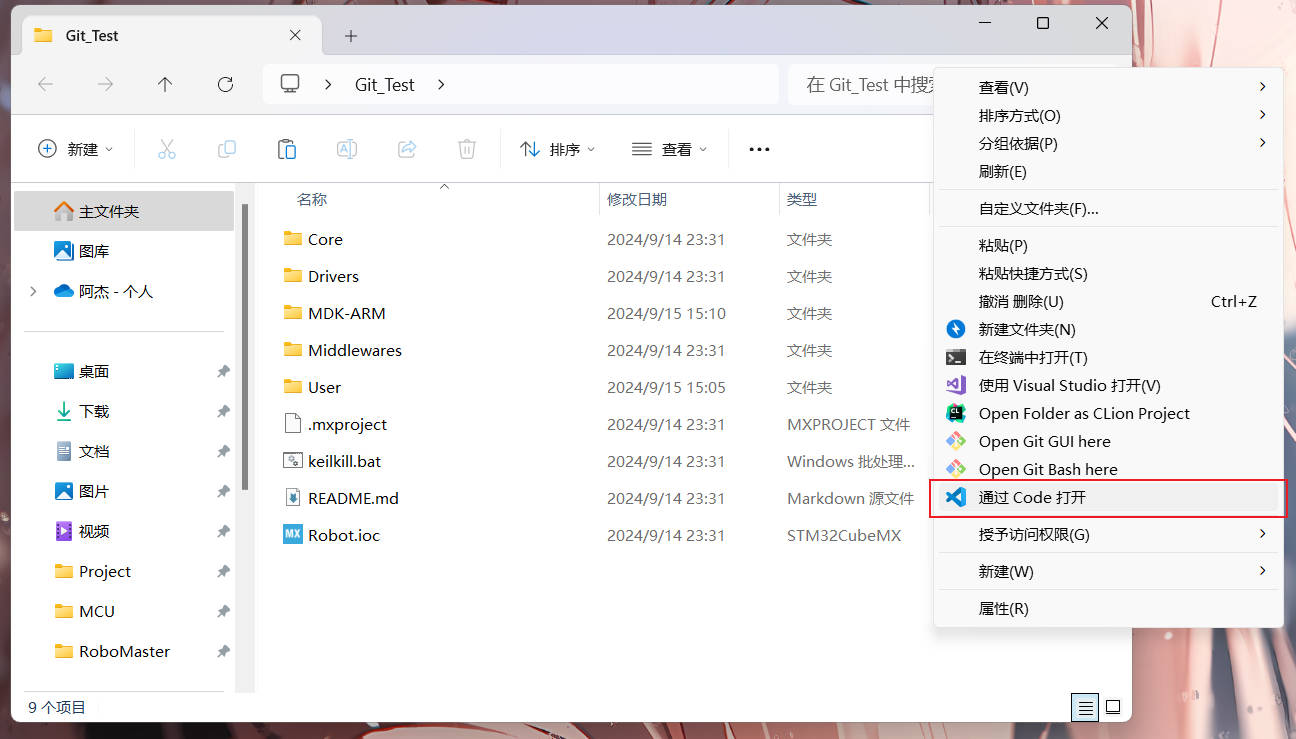The width and height of the screenshot is (1296, 739).
Task: Select Open Folder as CLion Project
Action: 1083,413
